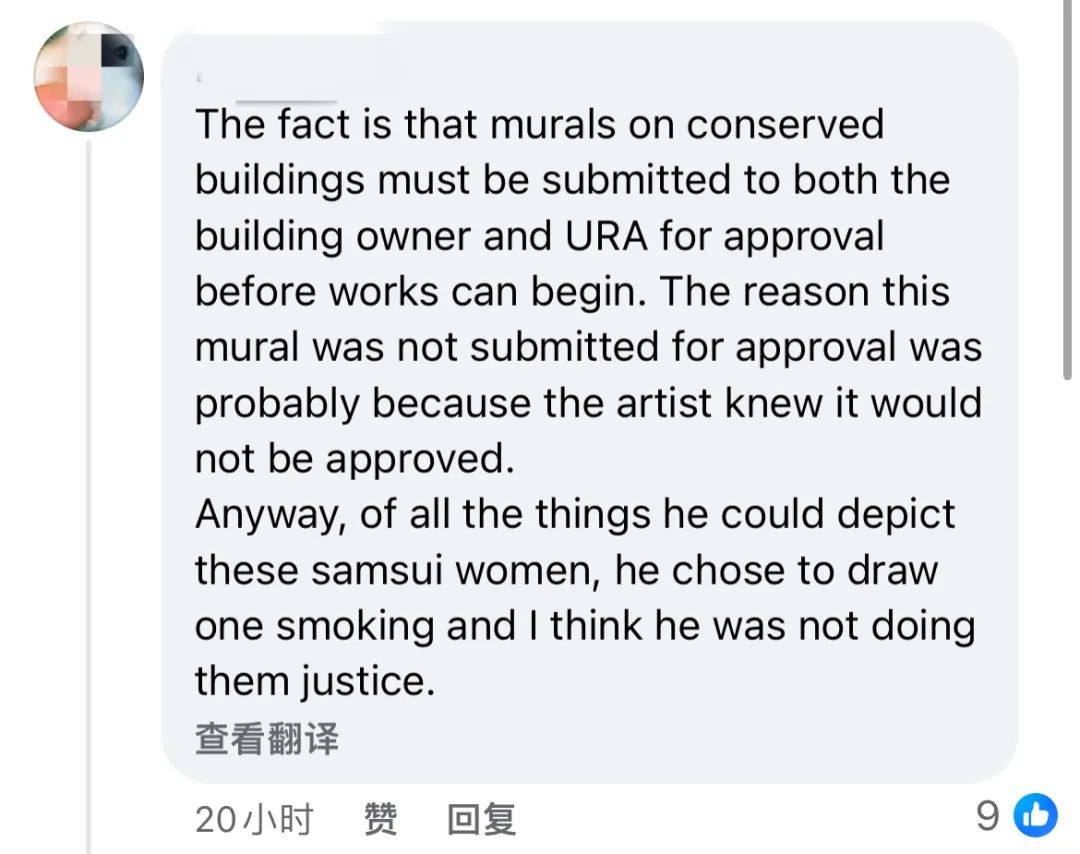Click the word probably in the comment
This screenshot has height=854, width=1080.
277,404
